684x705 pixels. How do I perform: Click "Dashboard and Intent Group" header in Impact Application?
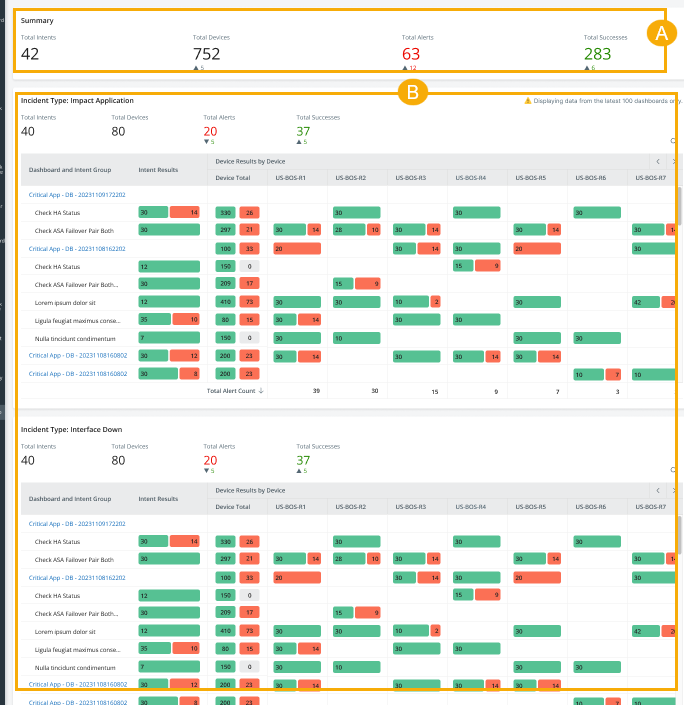70,170
